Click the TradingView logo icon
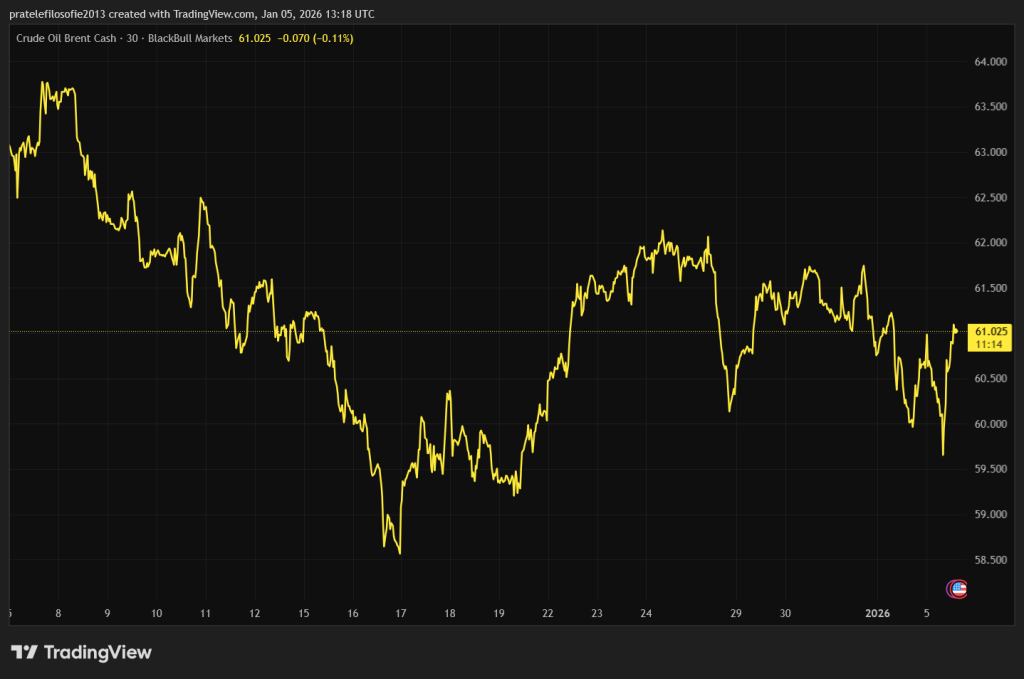The image size is (1024, 679). [25, 653]
